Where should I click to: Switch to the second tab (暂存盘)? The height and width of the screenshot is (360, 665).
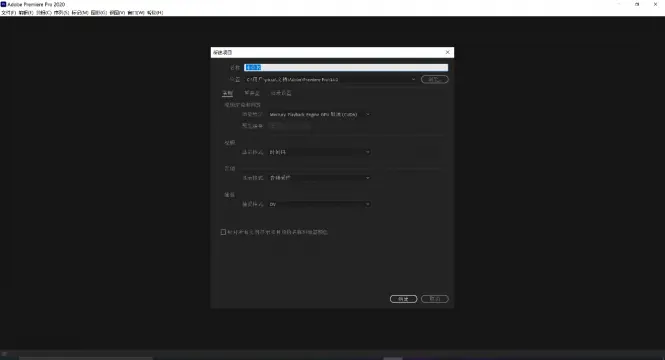252,93
